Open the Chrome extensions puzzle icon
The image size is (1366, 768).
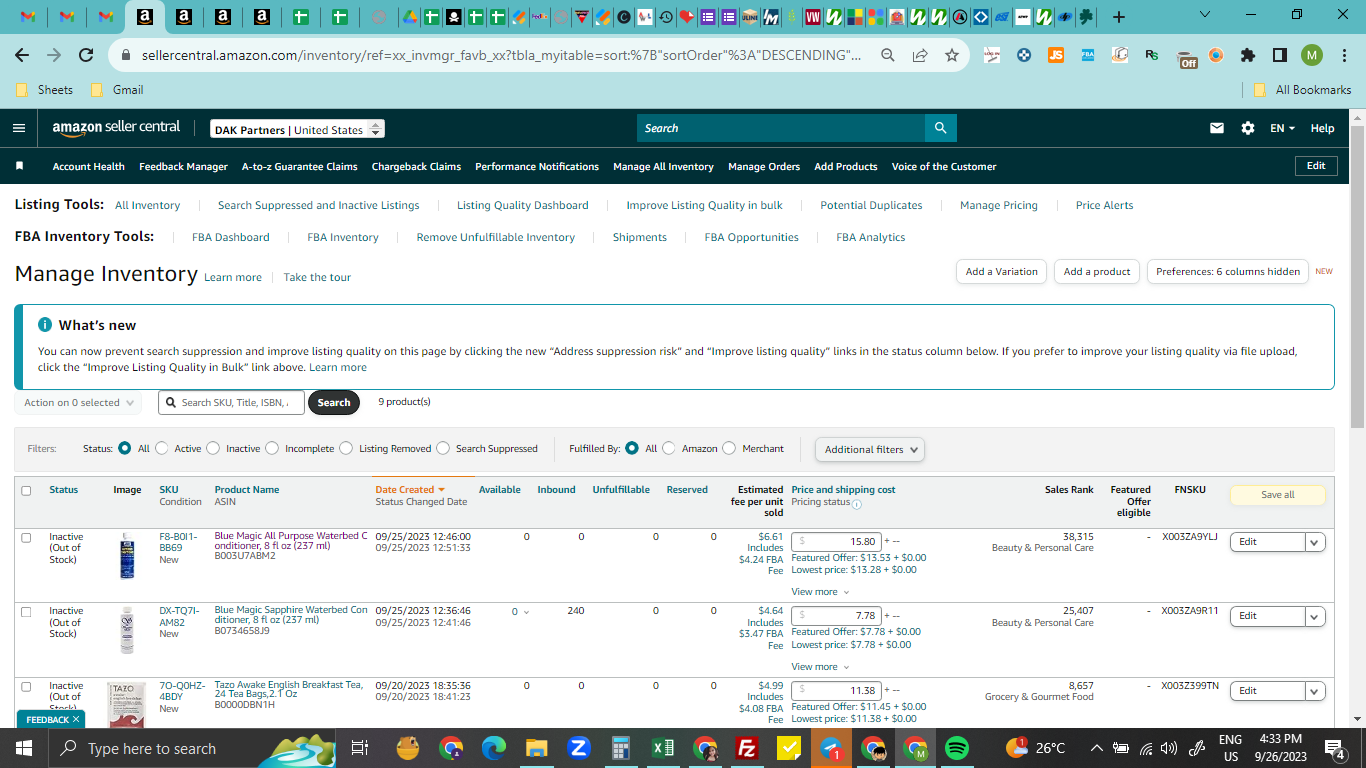click(x=1247, y=55)
